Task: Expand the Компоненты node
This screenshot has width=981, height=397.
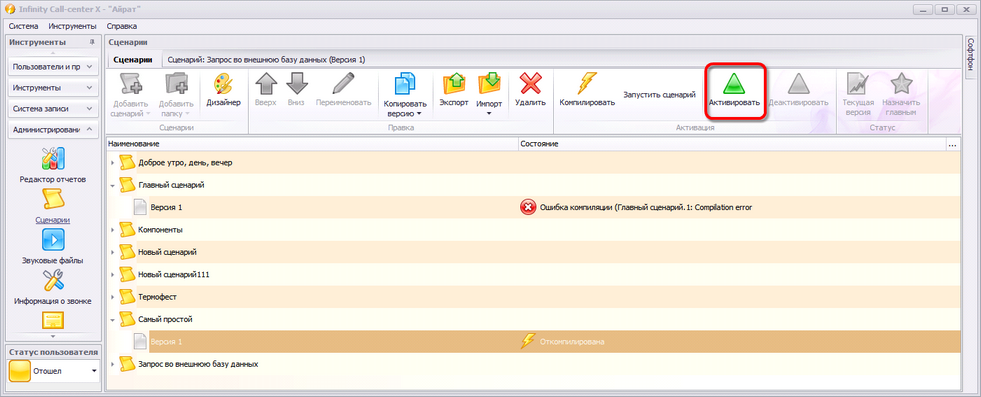Action: coord(113,229)
